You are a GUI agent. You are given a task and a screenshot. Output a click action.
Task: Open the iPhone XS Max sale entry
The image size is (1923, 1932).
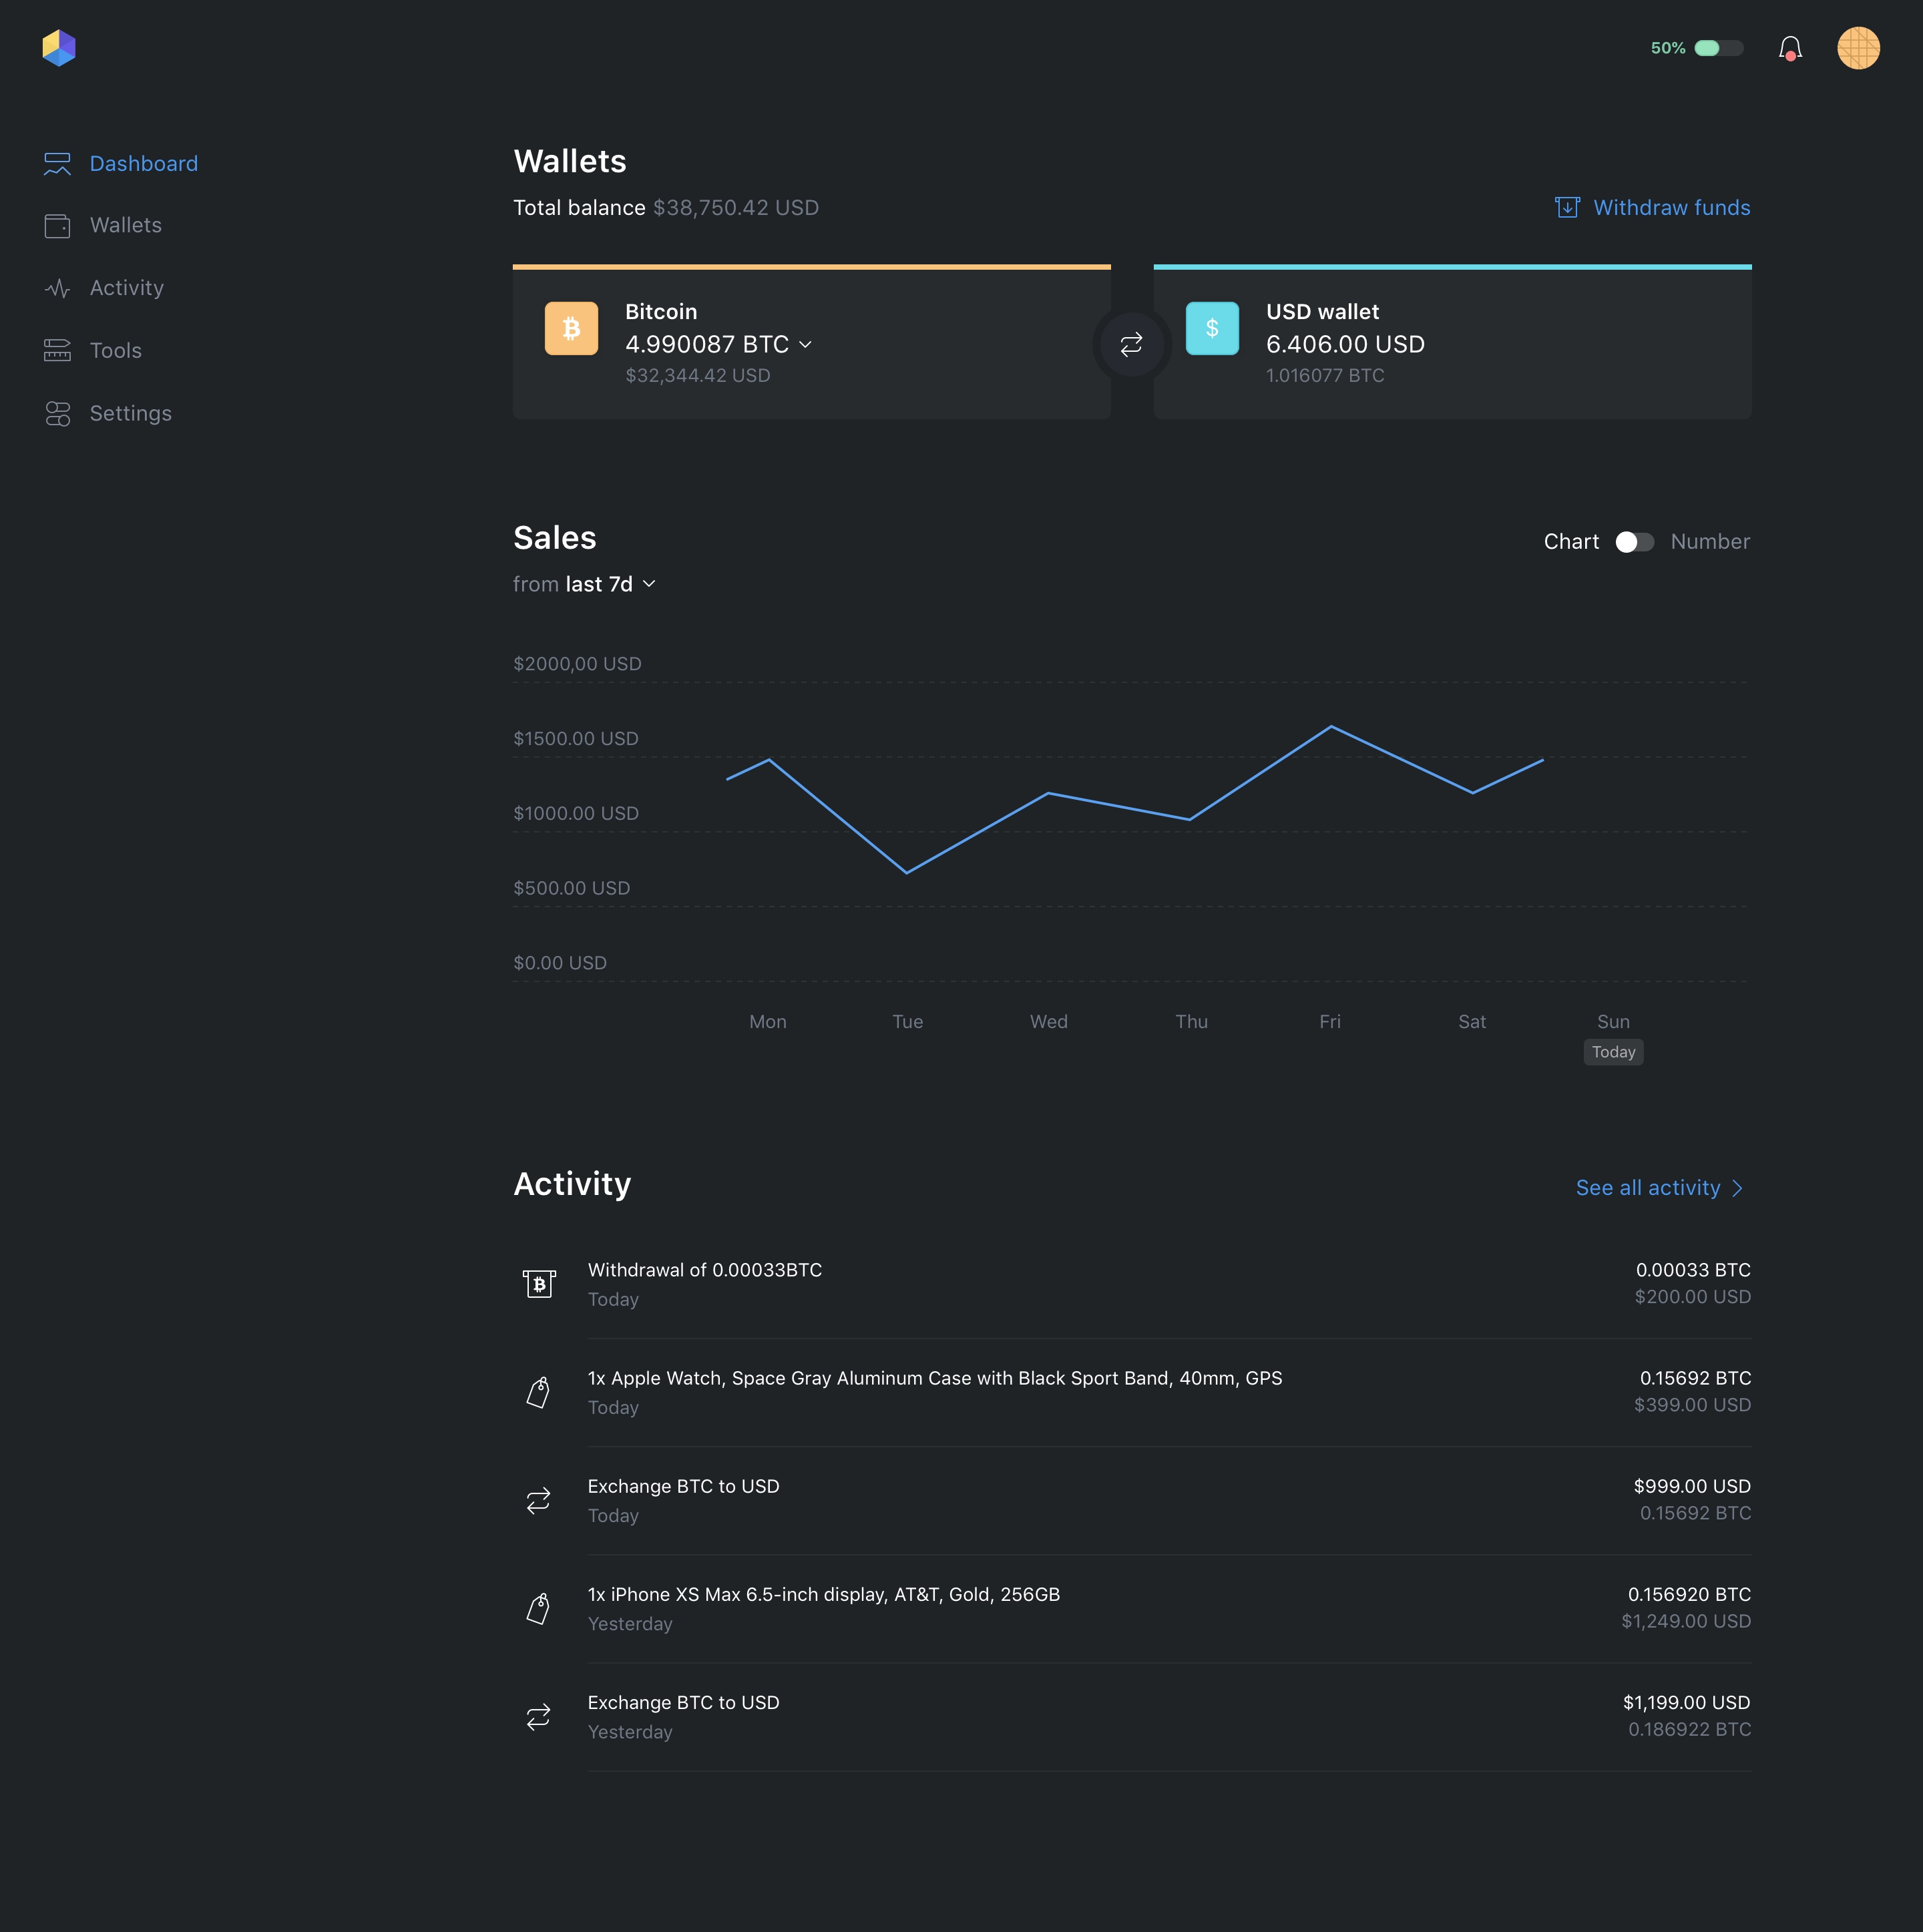tap(1131, 1609)
